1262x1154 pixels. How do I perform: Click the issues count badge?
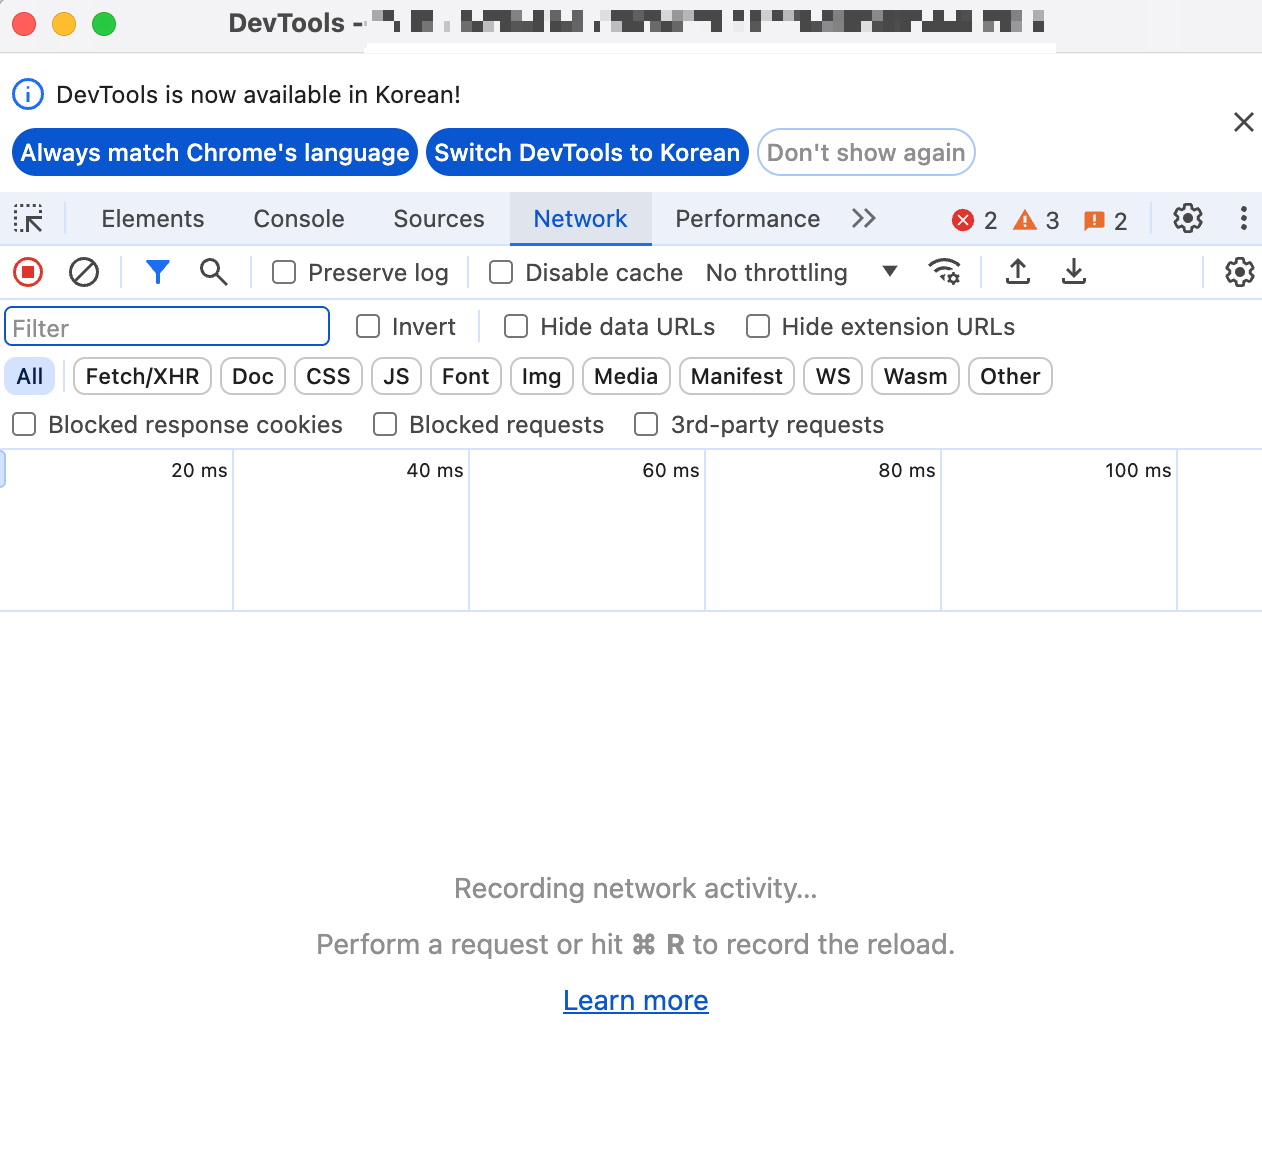pos(1105,220)
